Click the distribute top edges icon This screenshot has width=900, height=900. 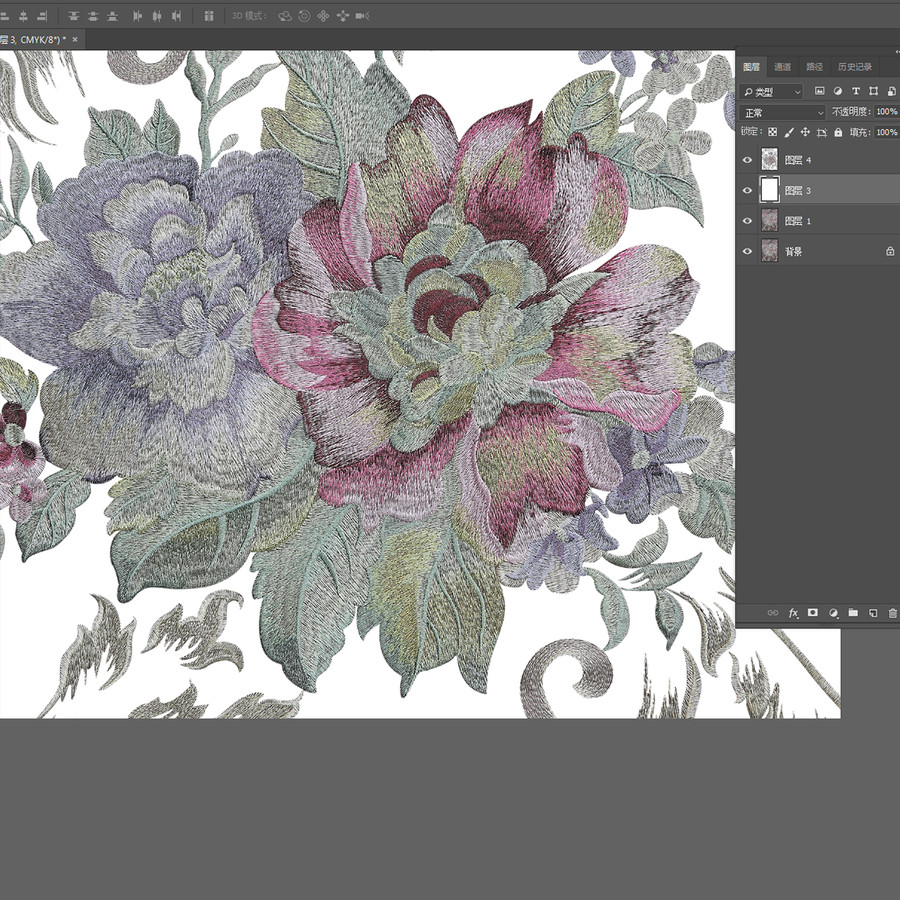coord(73,16)
